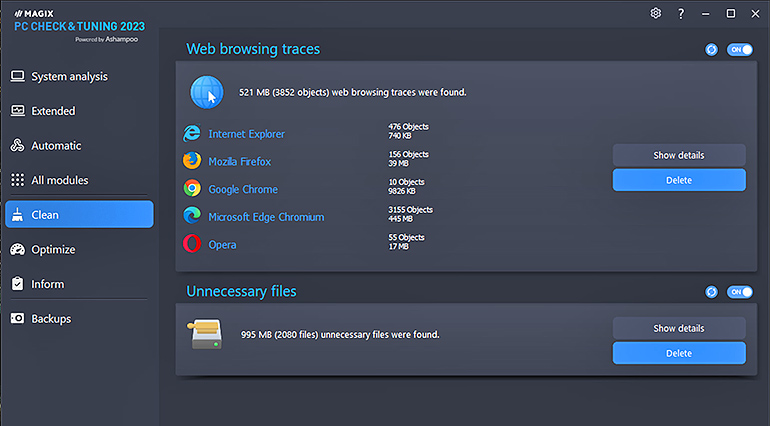Screen dimensions: 770x426
Task: Show details for web browsing traces
Action: coord(679,155)
